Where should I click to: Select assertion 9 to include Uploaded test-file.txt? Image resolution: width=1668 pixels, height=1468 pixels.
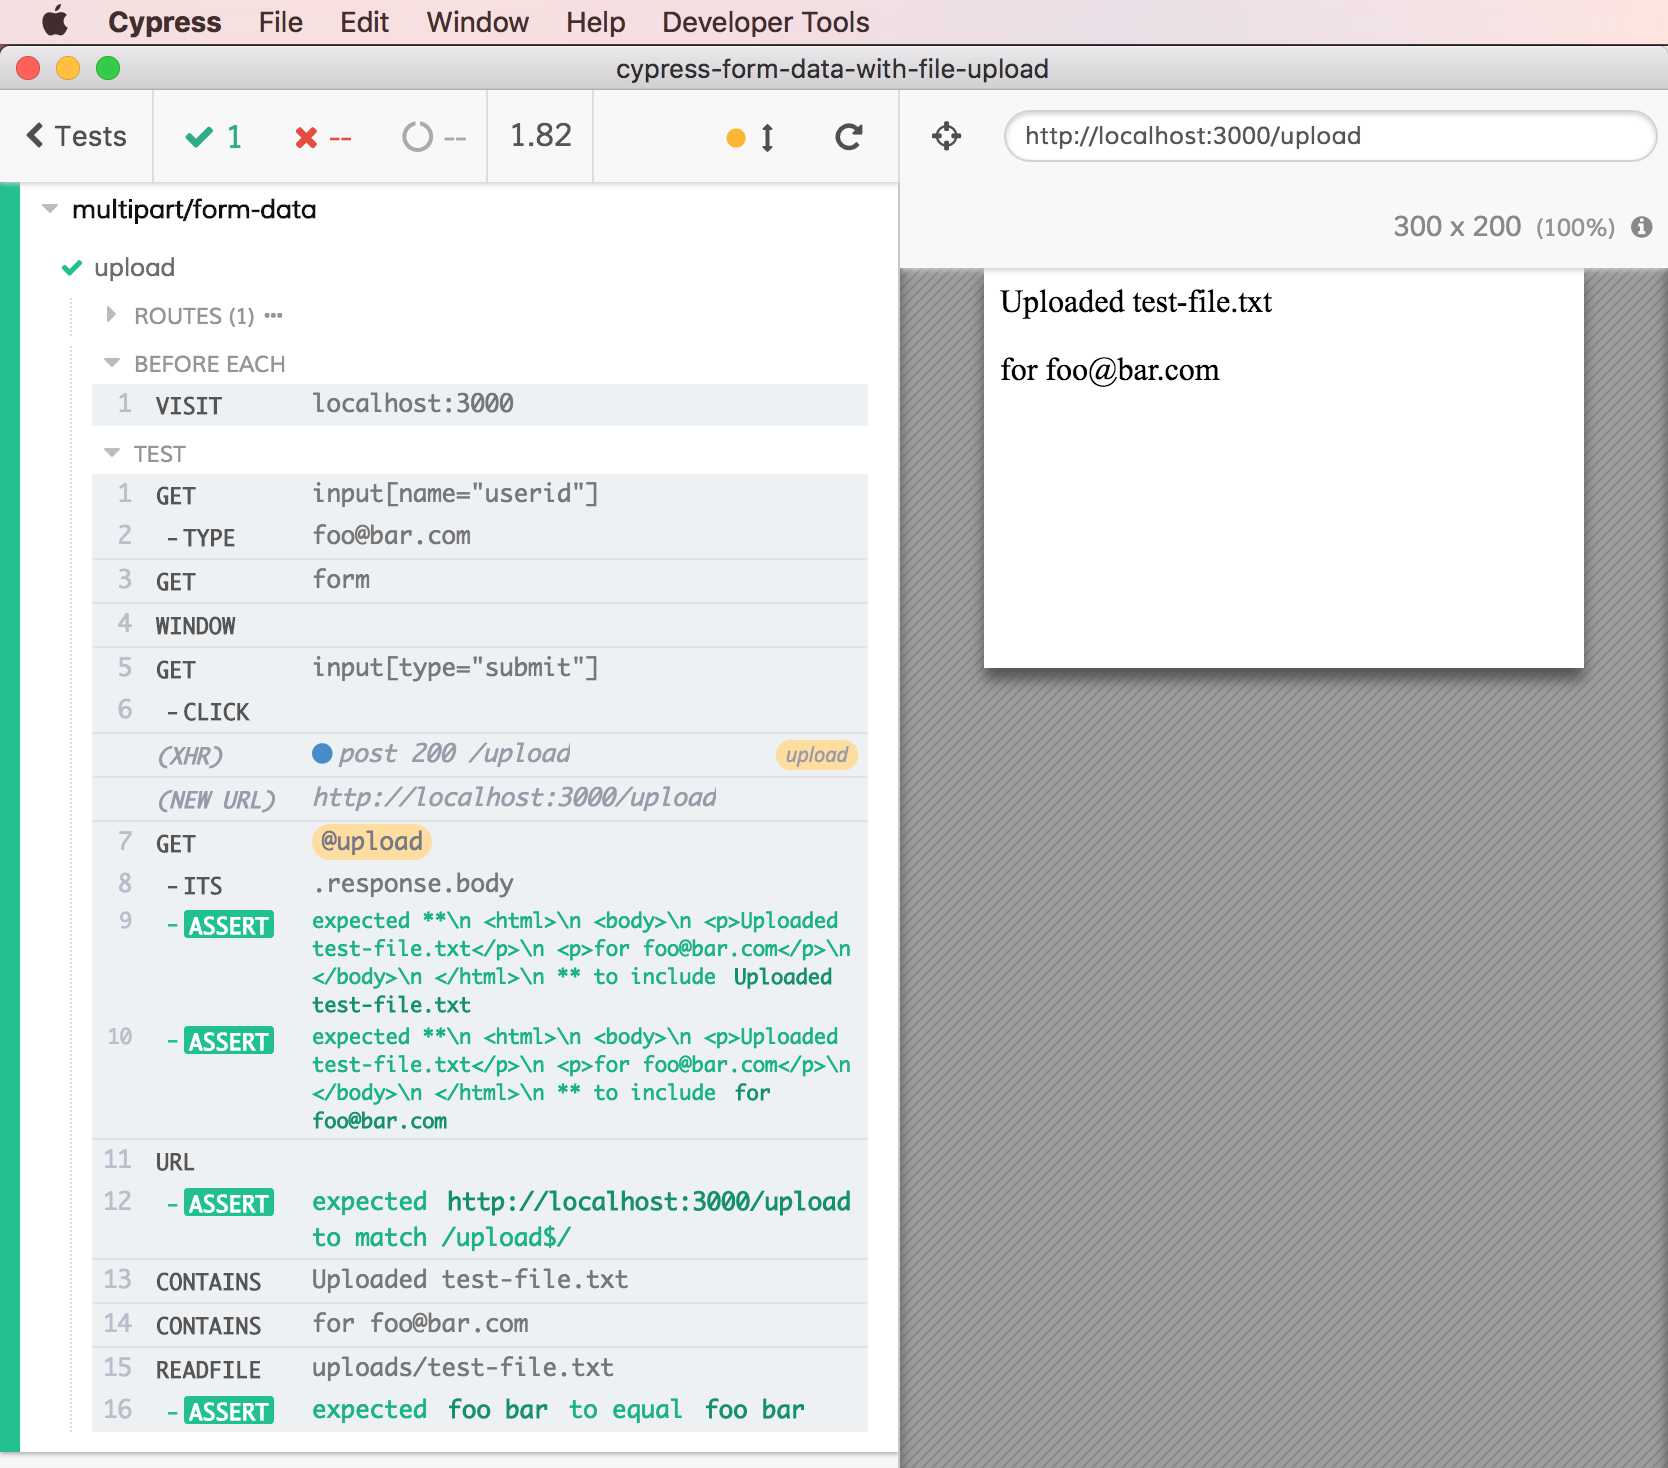pyautogui.click(x=480, y=963)
